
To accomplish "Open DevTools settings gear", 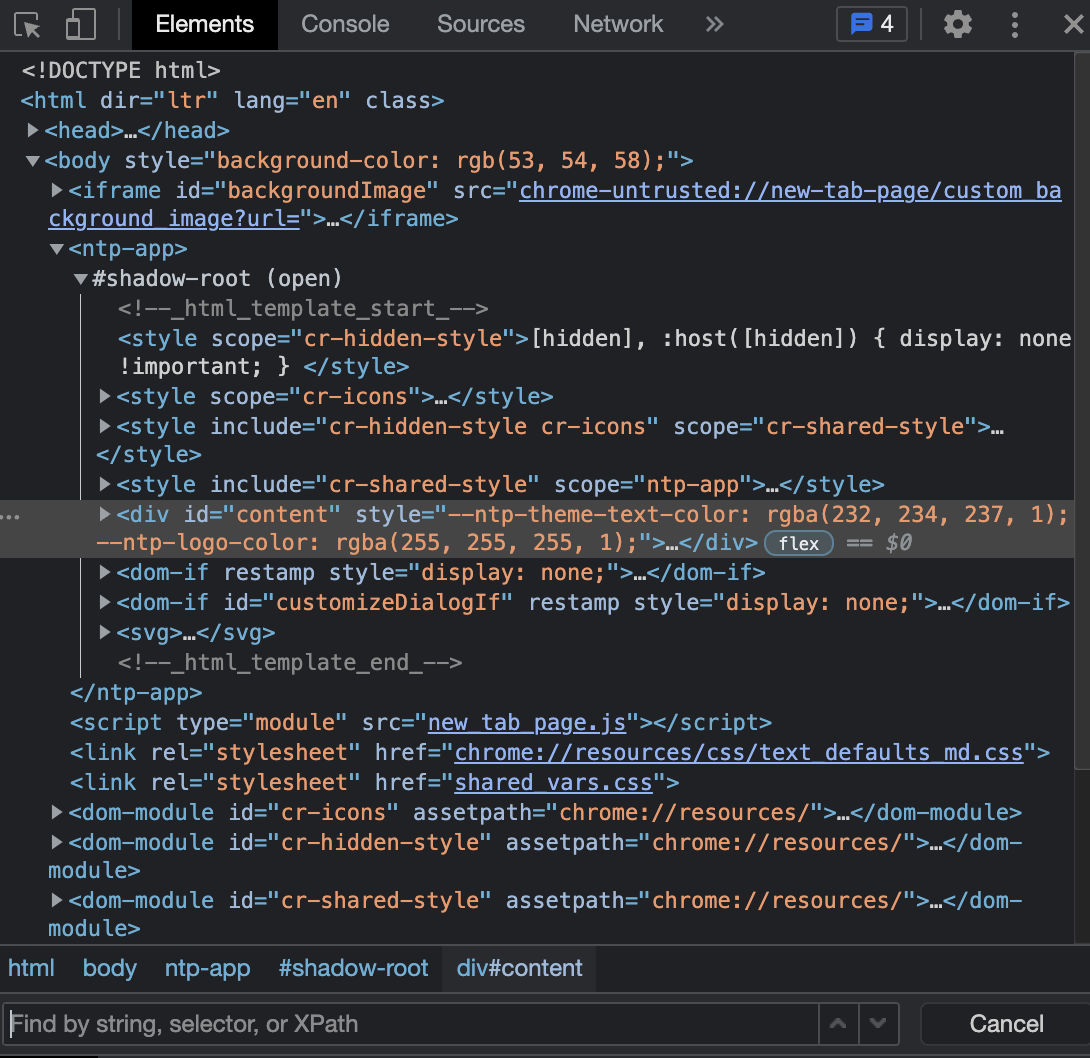I will 957,24.
